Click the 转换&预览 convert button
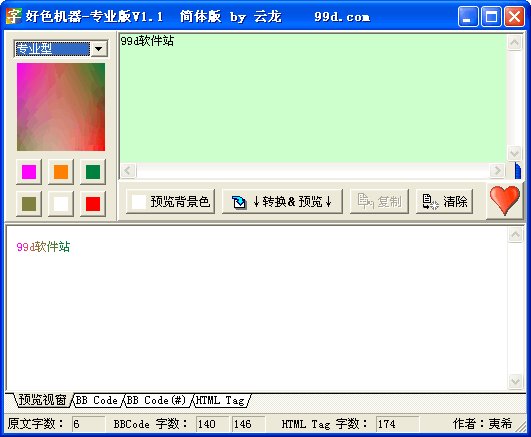This screenshot has width=531, height=437. (282, 202)
